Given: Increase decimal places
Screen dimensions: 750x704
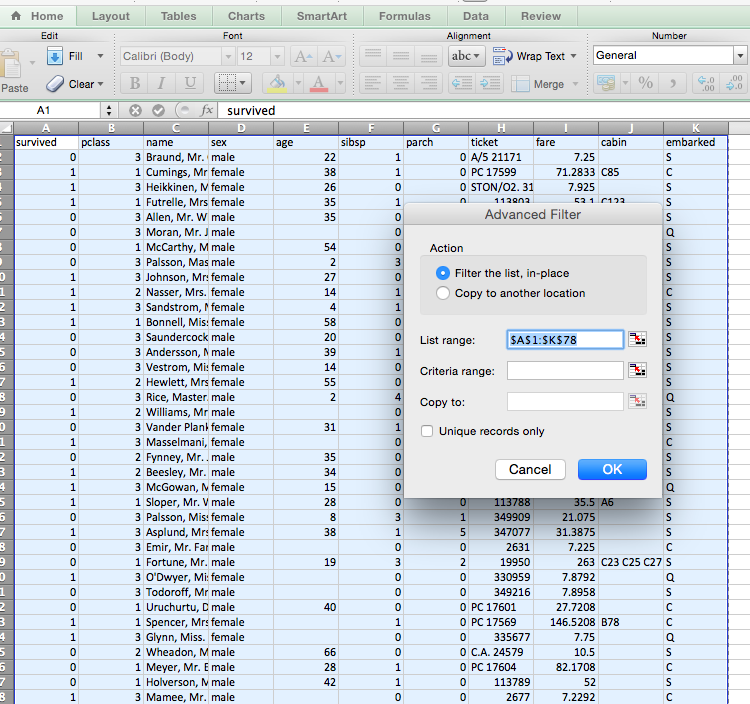Looking at the screenshot, I should click(x=706, y=84).
